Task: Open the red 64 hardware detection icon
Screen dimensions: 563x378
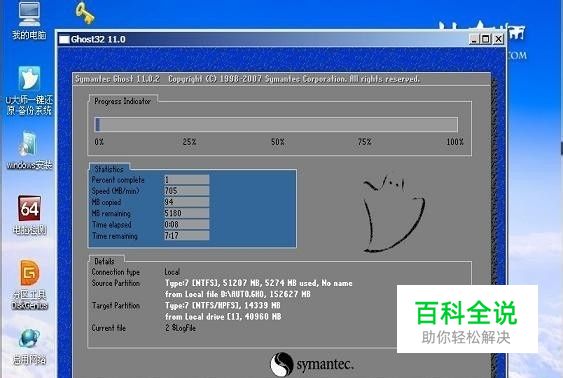Action: click(29, 215)
